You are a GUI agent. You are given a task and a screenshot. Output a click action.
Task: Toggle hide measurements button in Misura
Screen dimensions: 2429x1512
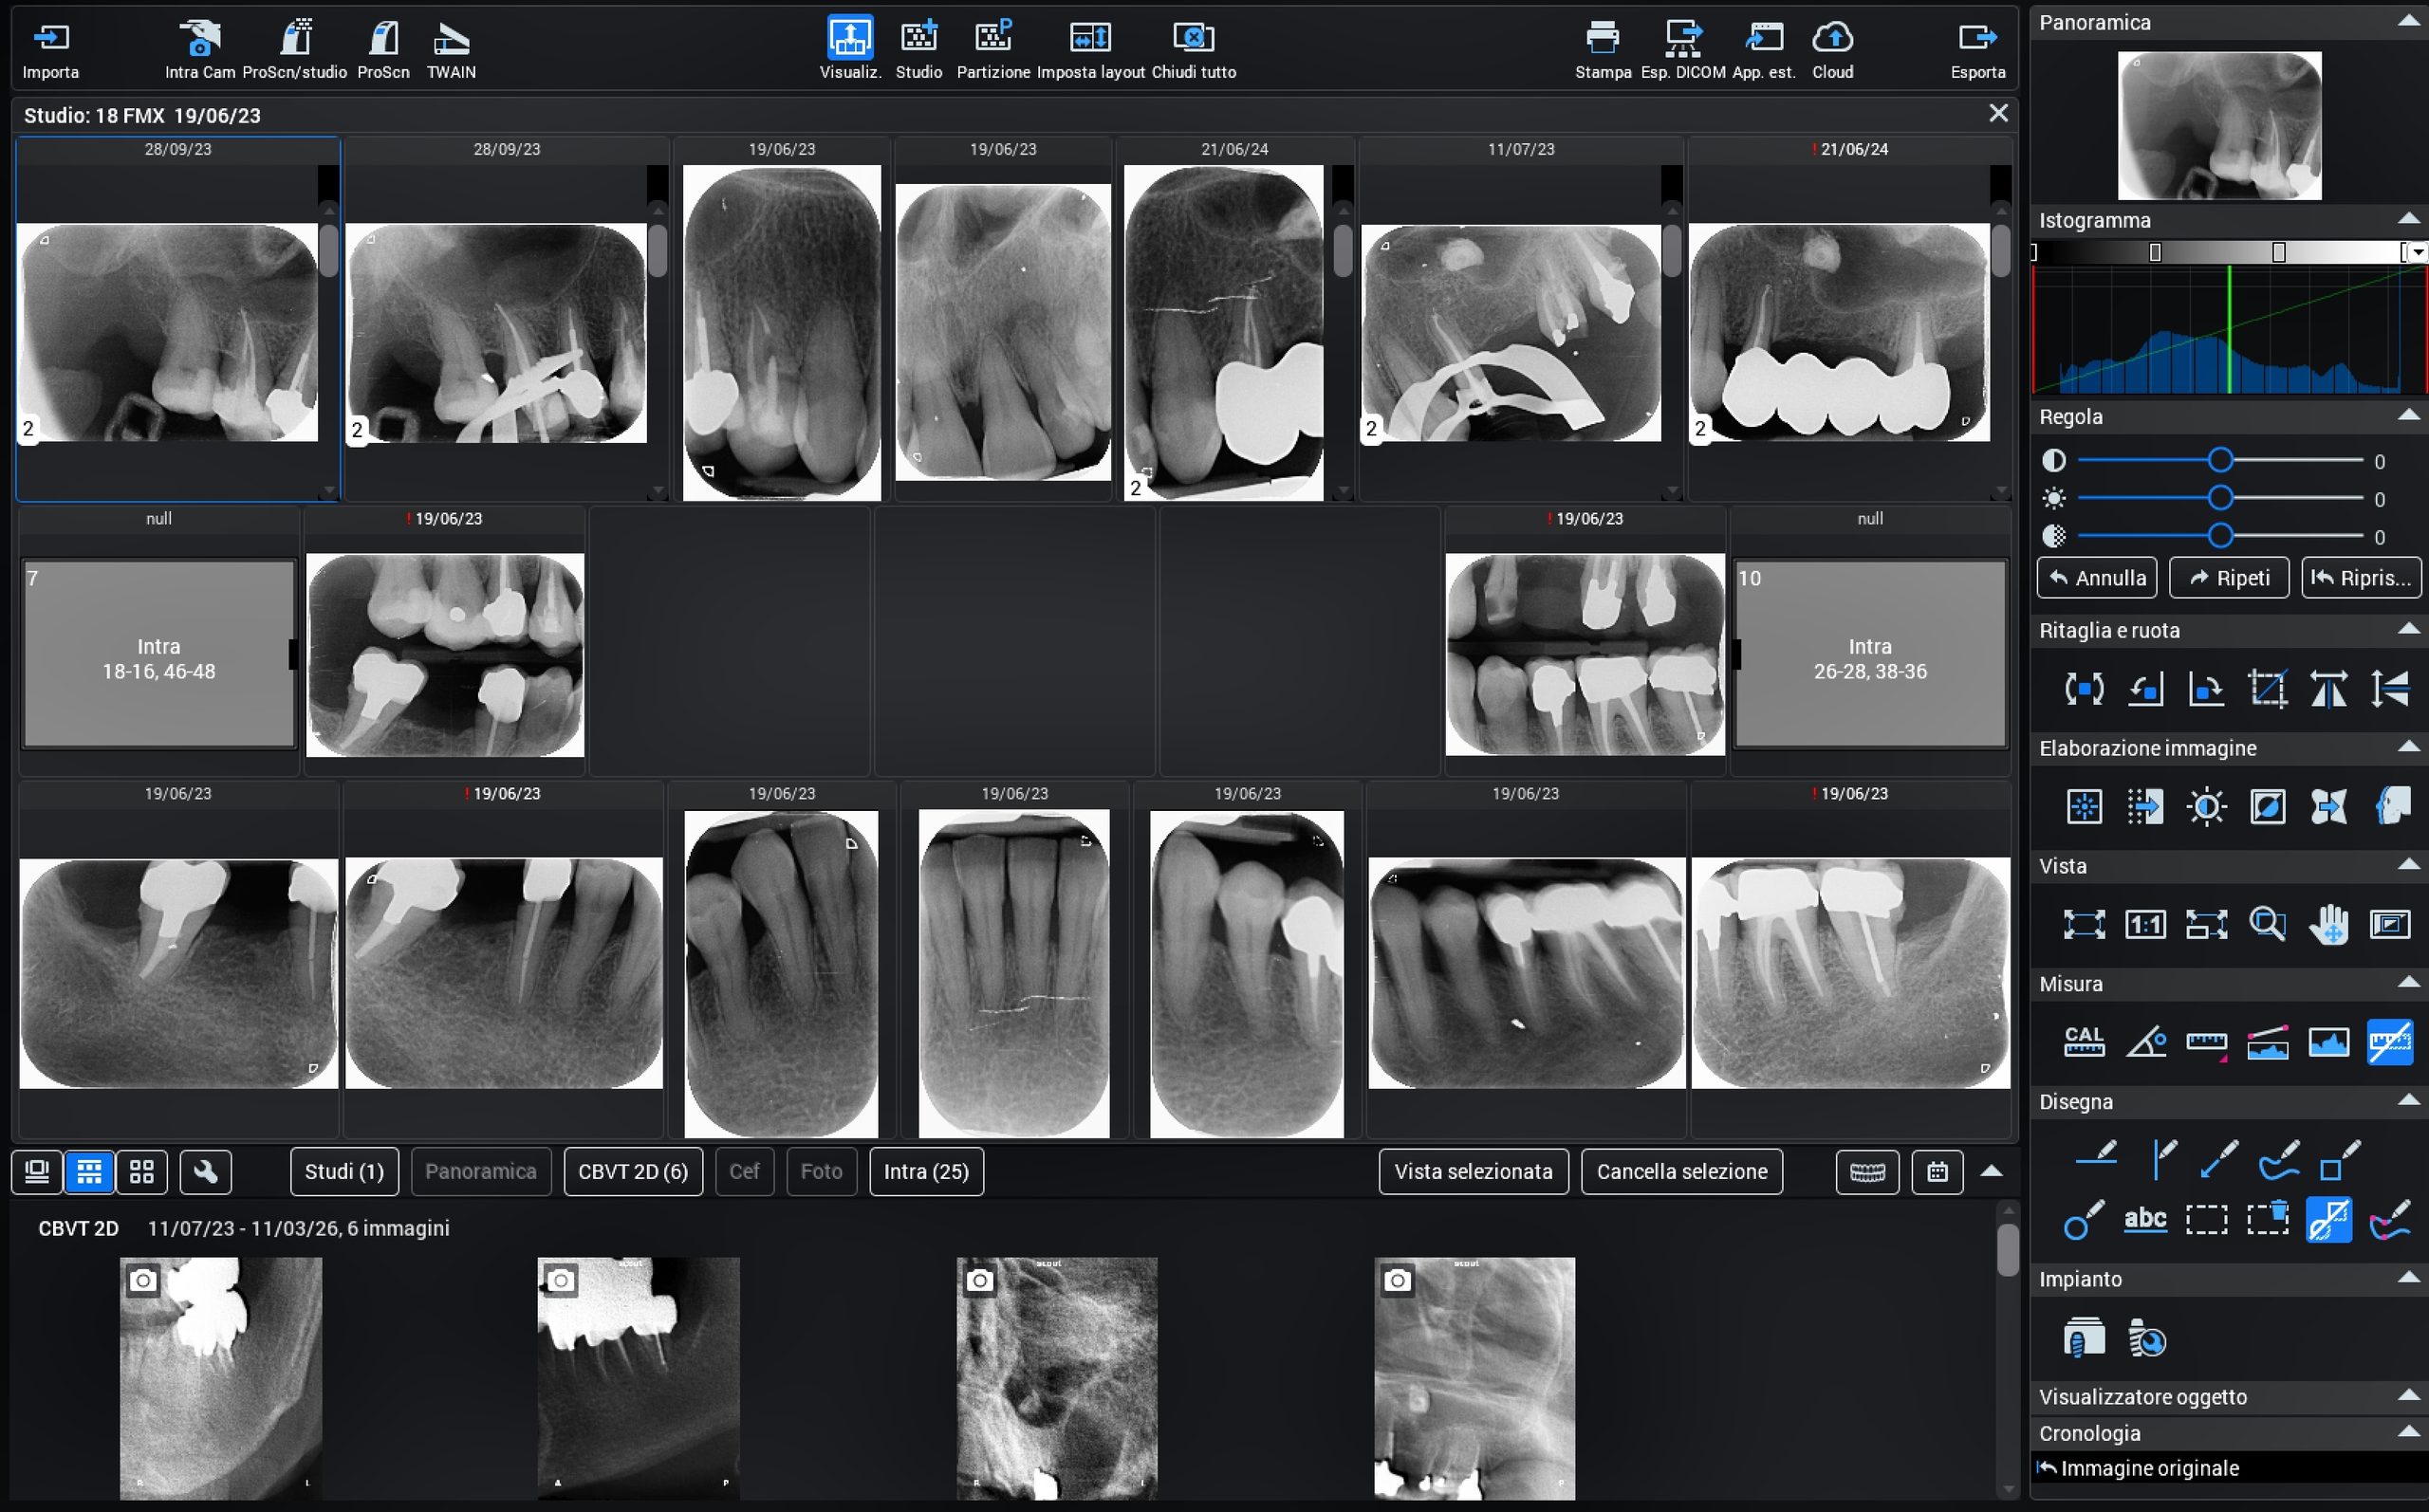pyautogui.click(x=2389, y=1042)
